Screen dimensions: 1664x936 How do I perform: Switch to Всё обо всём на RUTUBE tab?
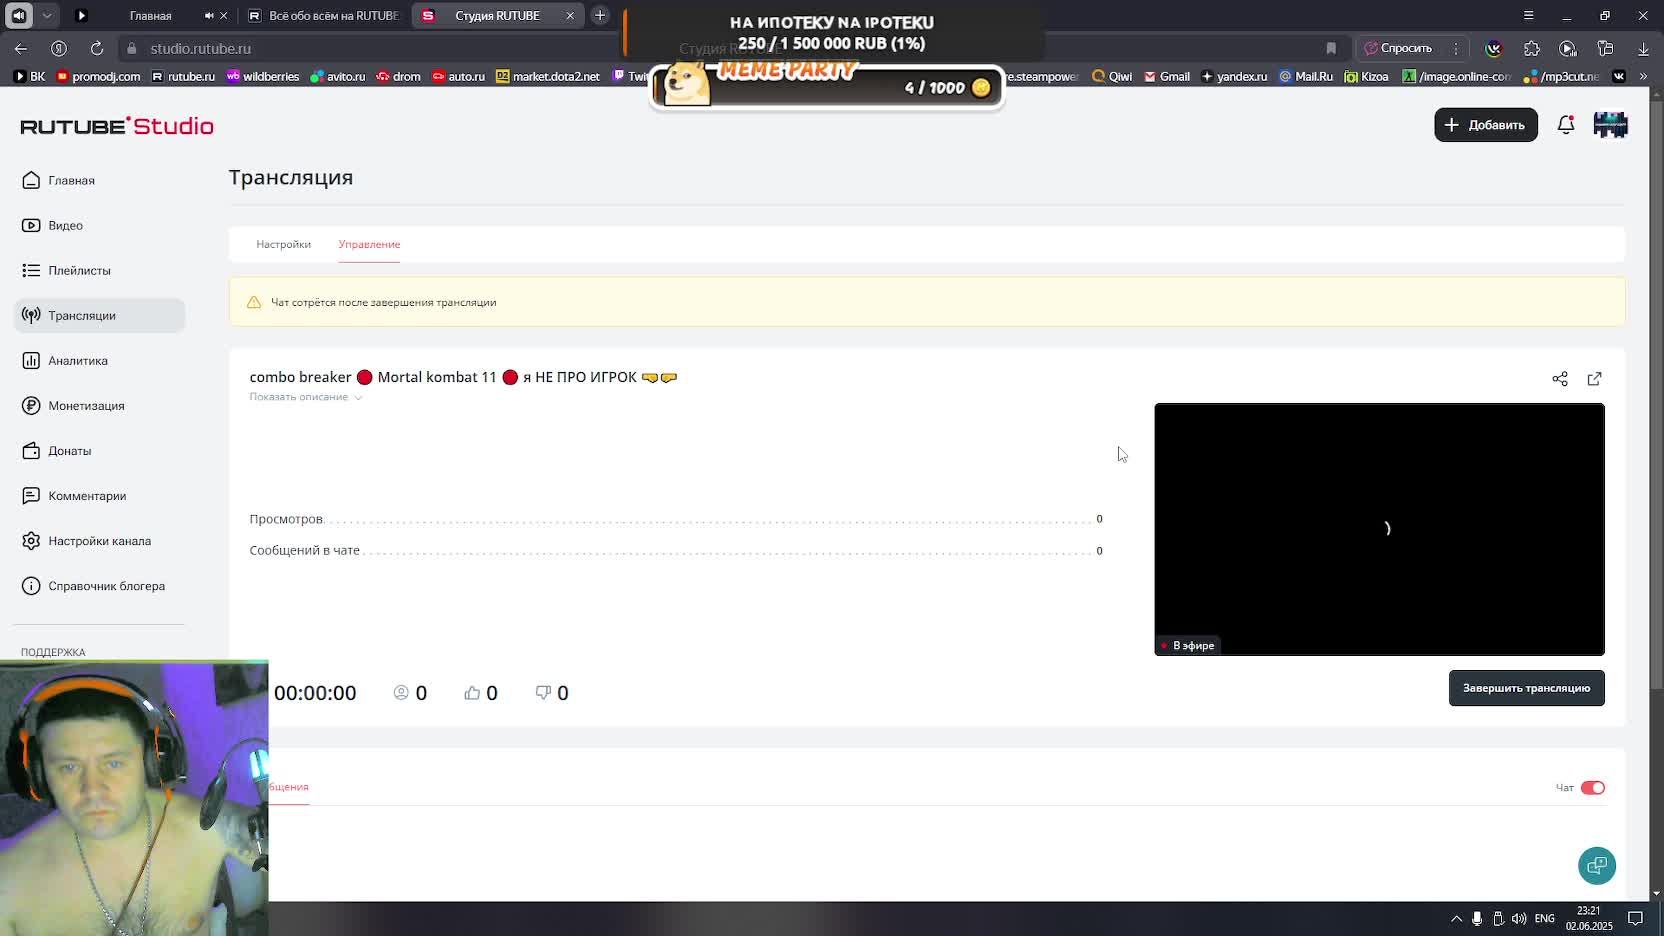click(325, 16)
